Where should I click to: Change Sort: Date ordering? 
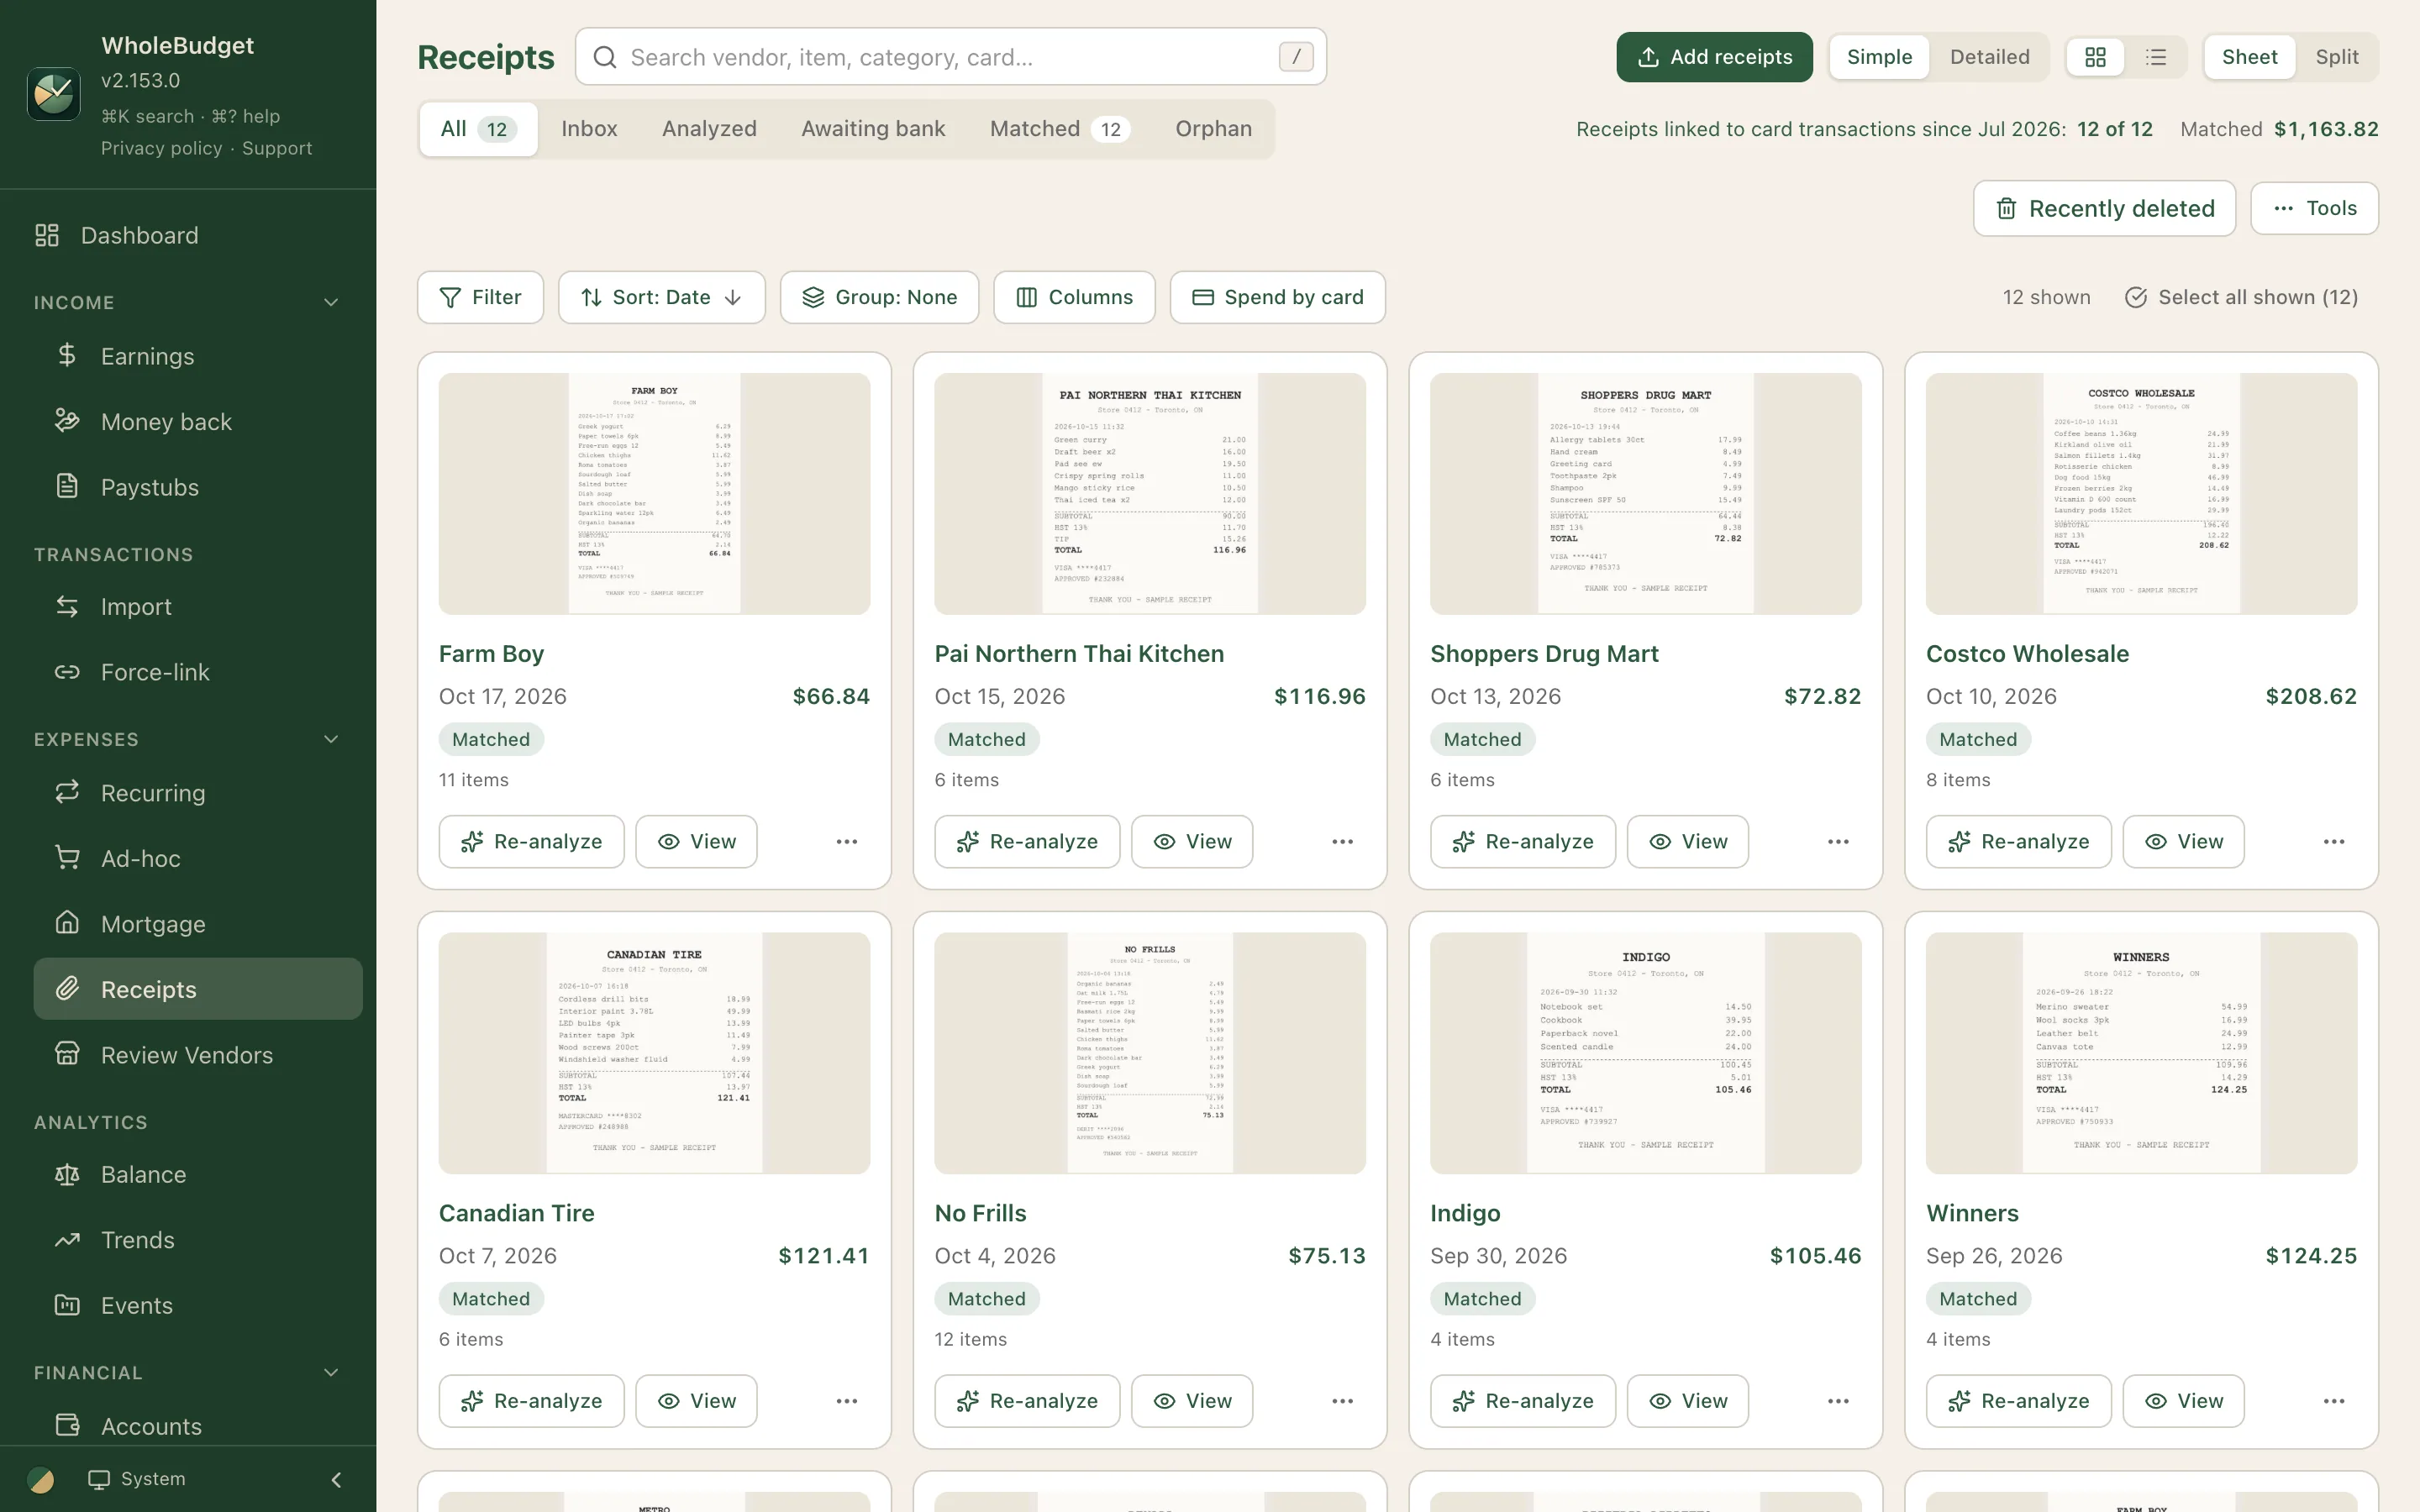tap(662, 297)
